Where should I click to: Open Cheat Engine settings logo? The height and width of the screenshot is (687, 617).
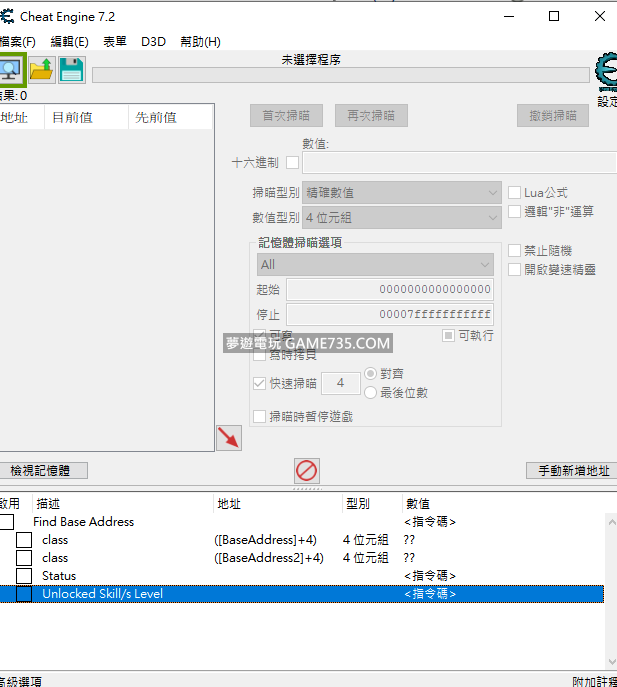click(606, 72)
